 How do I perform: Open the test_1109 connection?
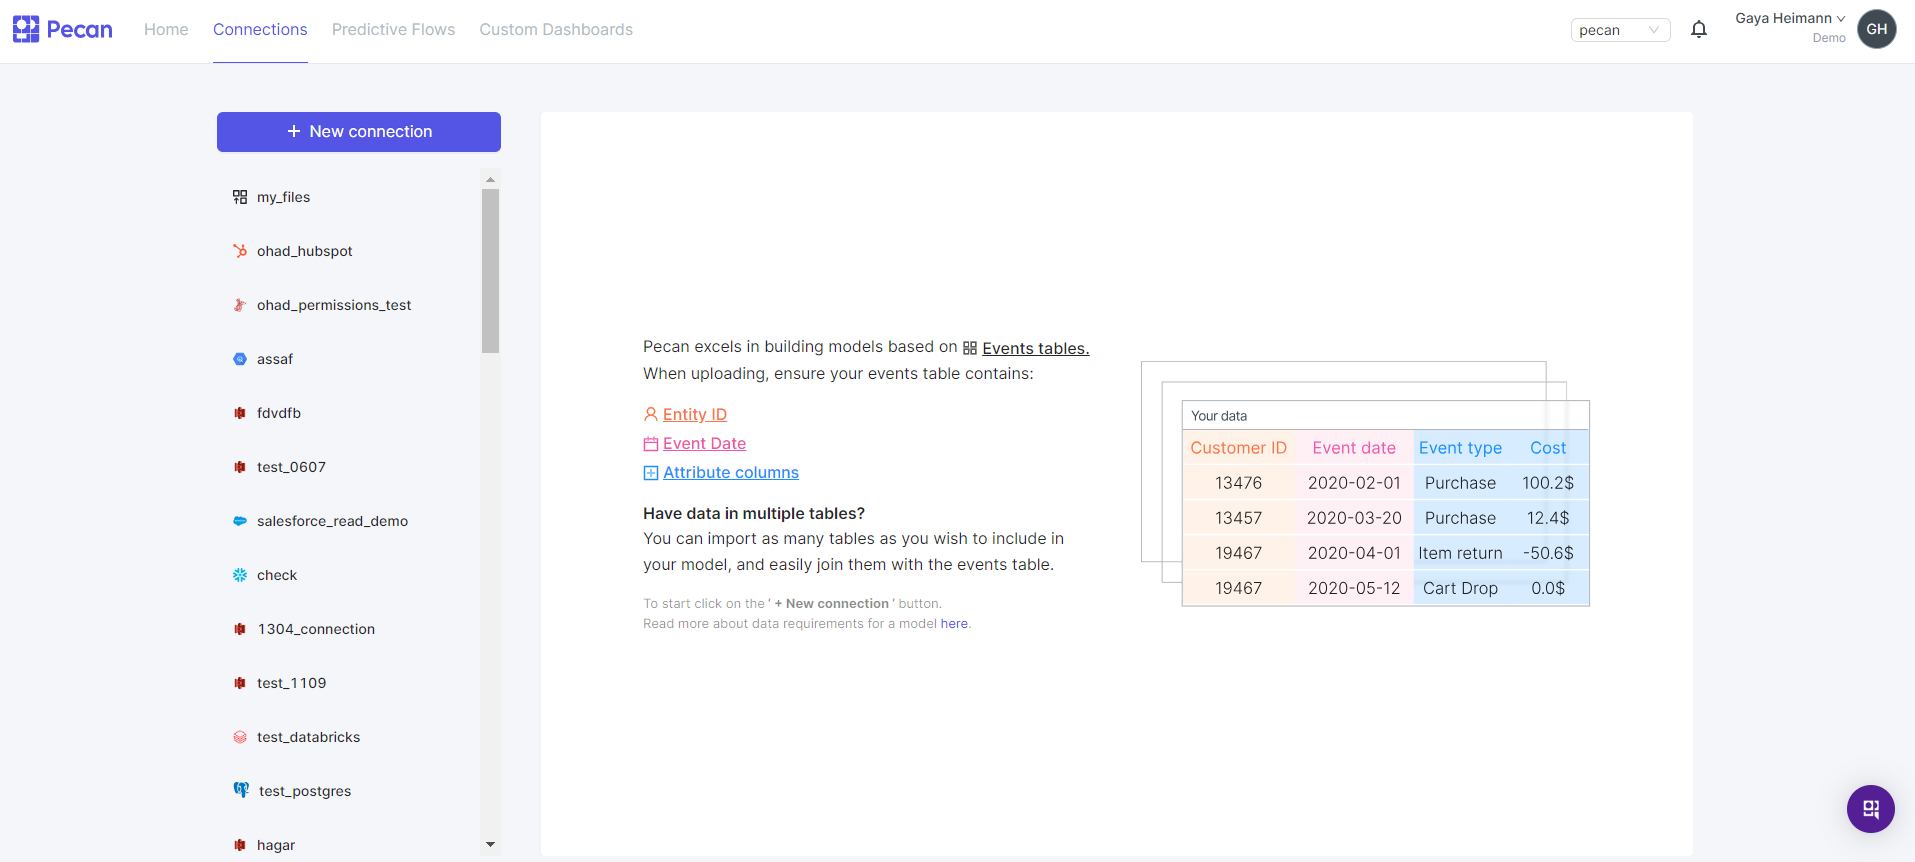pyautogui.click(x=292, y=683)
